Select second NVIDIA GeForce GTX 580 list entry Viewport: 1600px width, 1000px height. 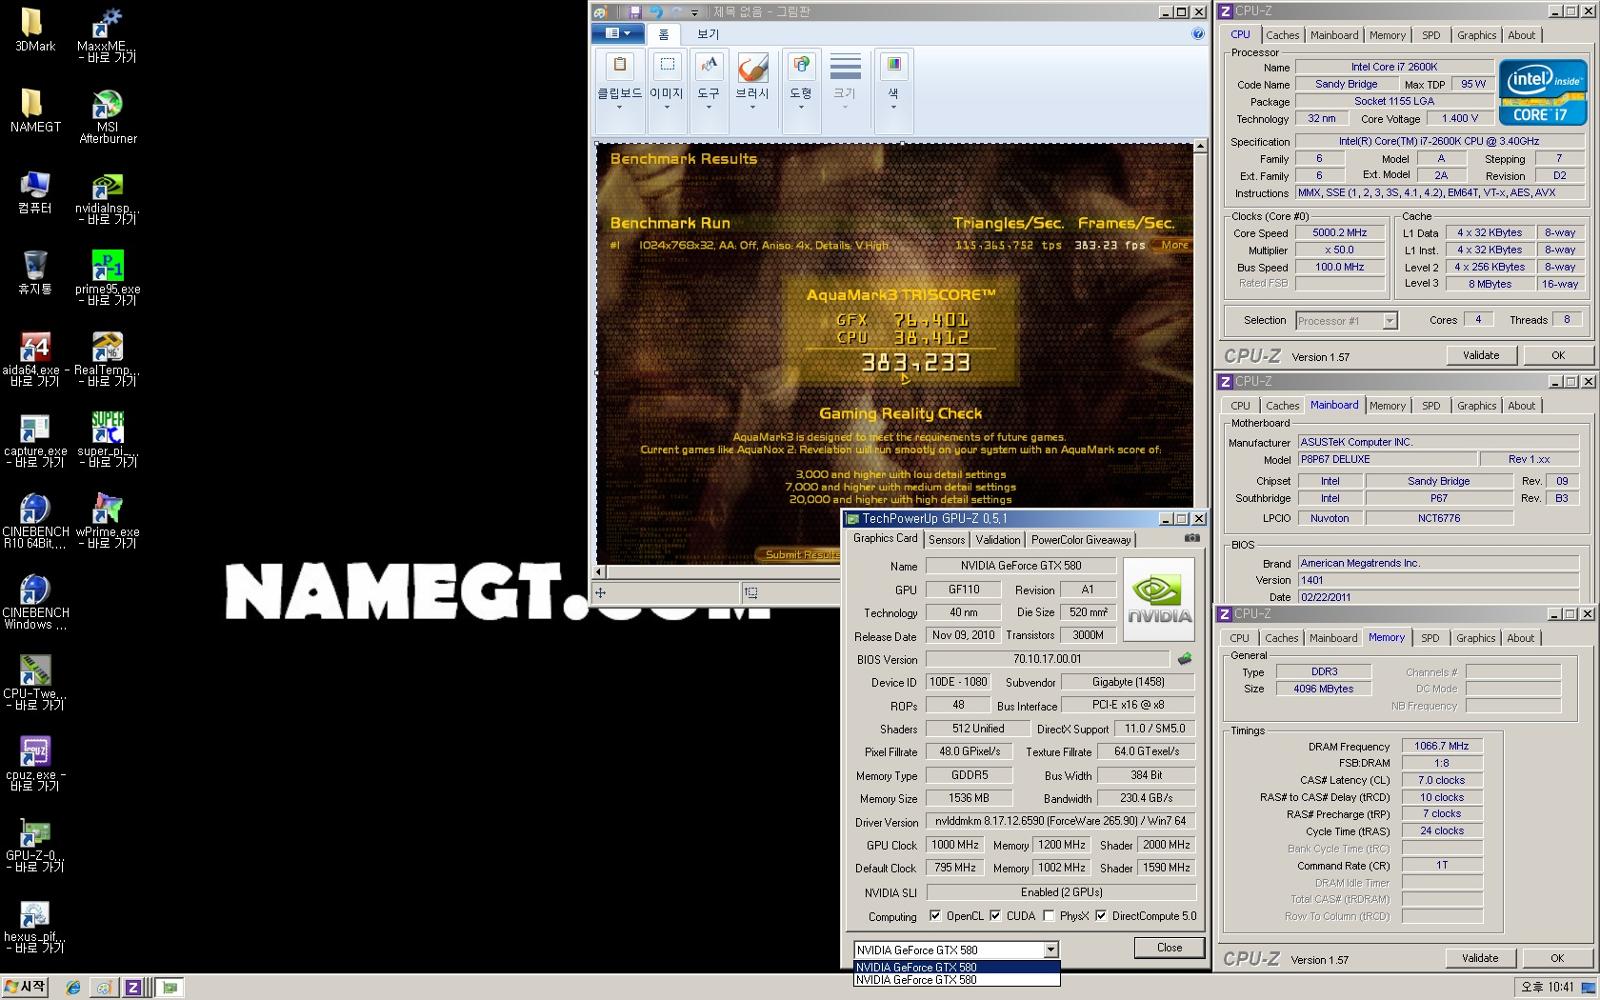pos(956,980)
